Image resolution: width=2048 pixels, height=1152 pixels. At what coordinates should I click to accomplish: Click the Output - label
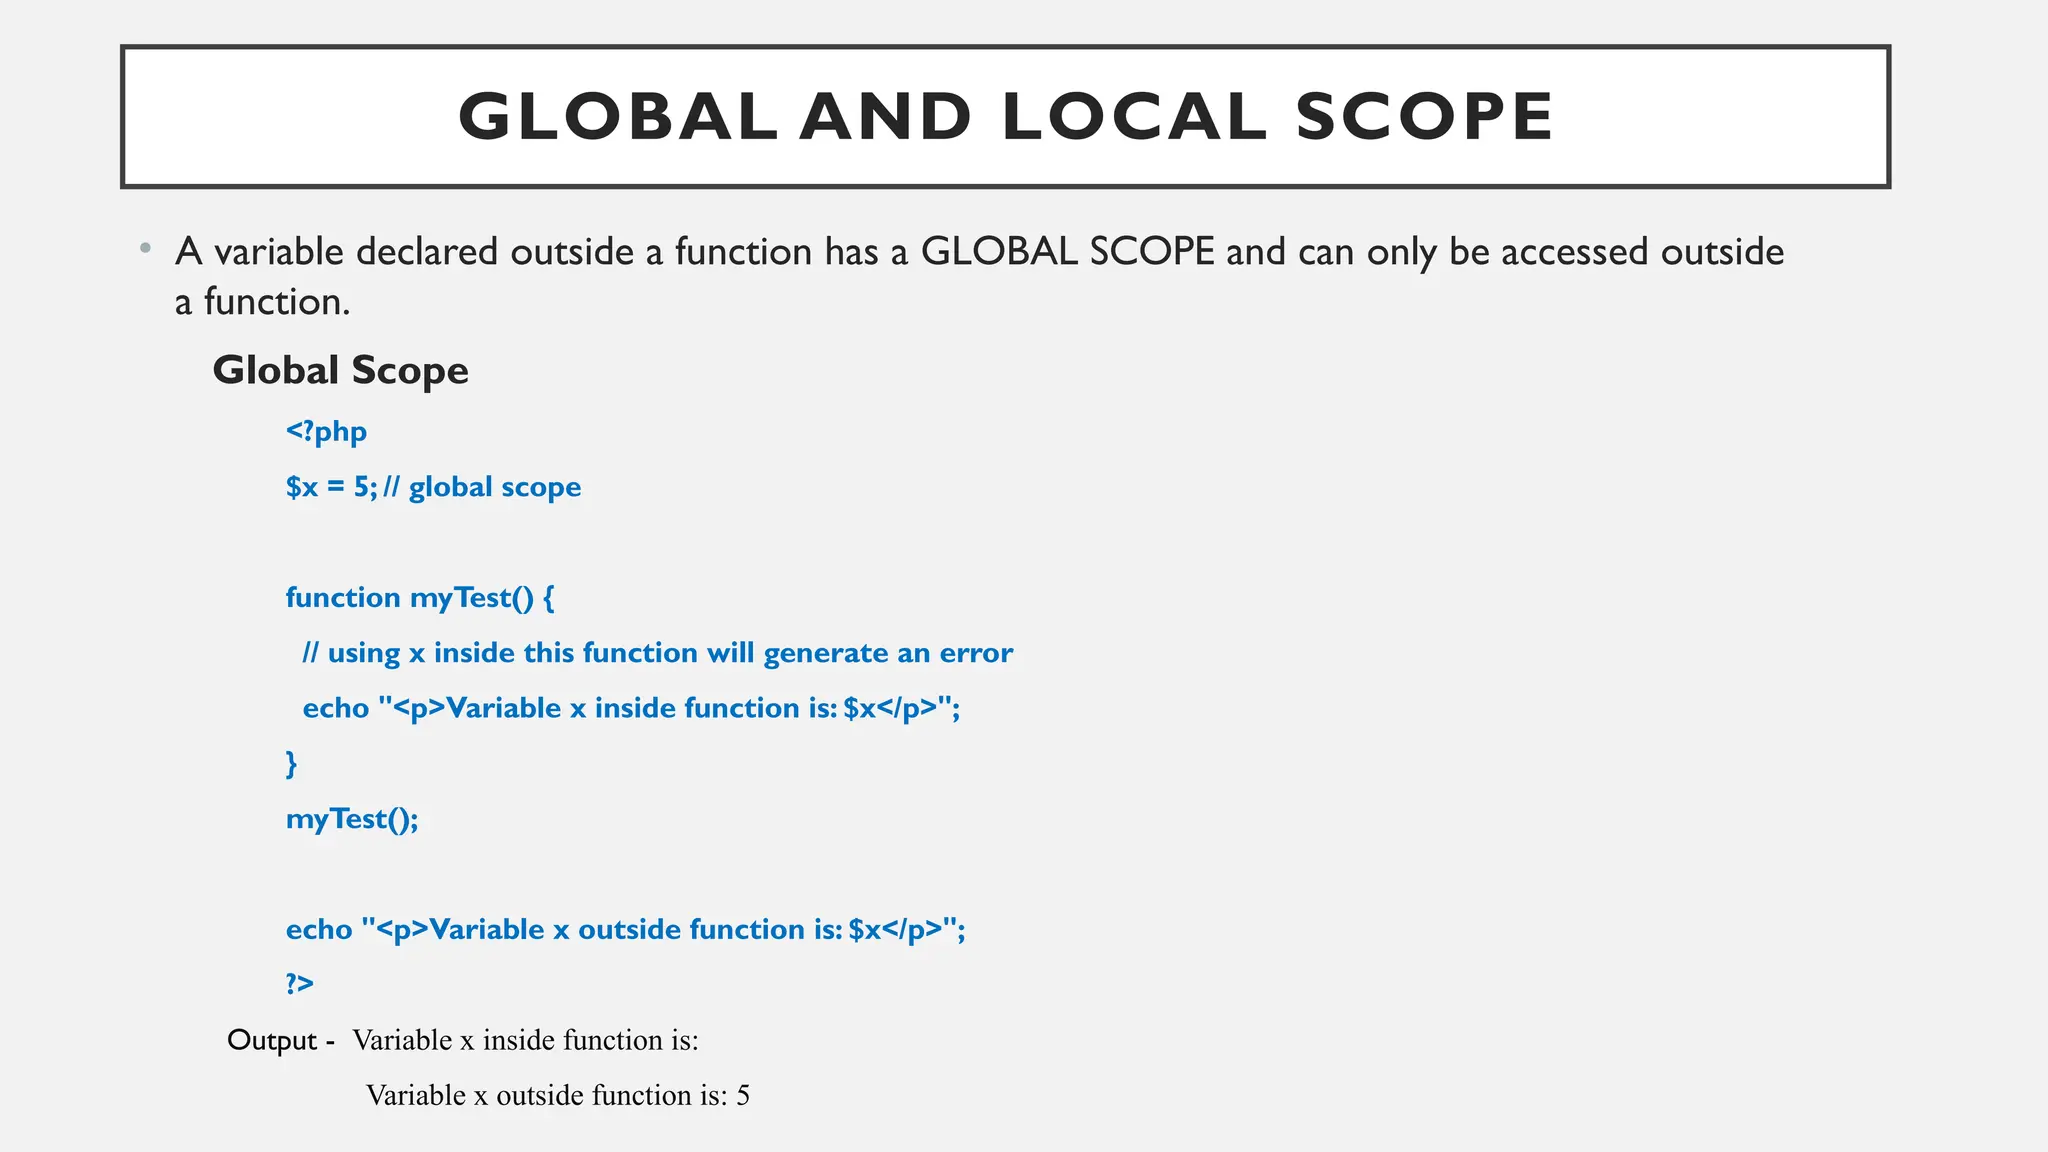point(281,1041)
